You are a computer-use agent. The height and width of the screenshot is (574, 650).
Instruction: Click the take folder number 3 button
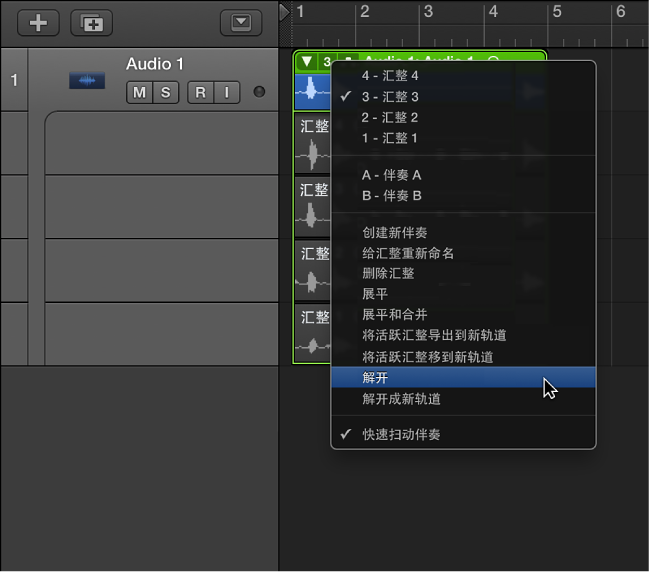326,62
